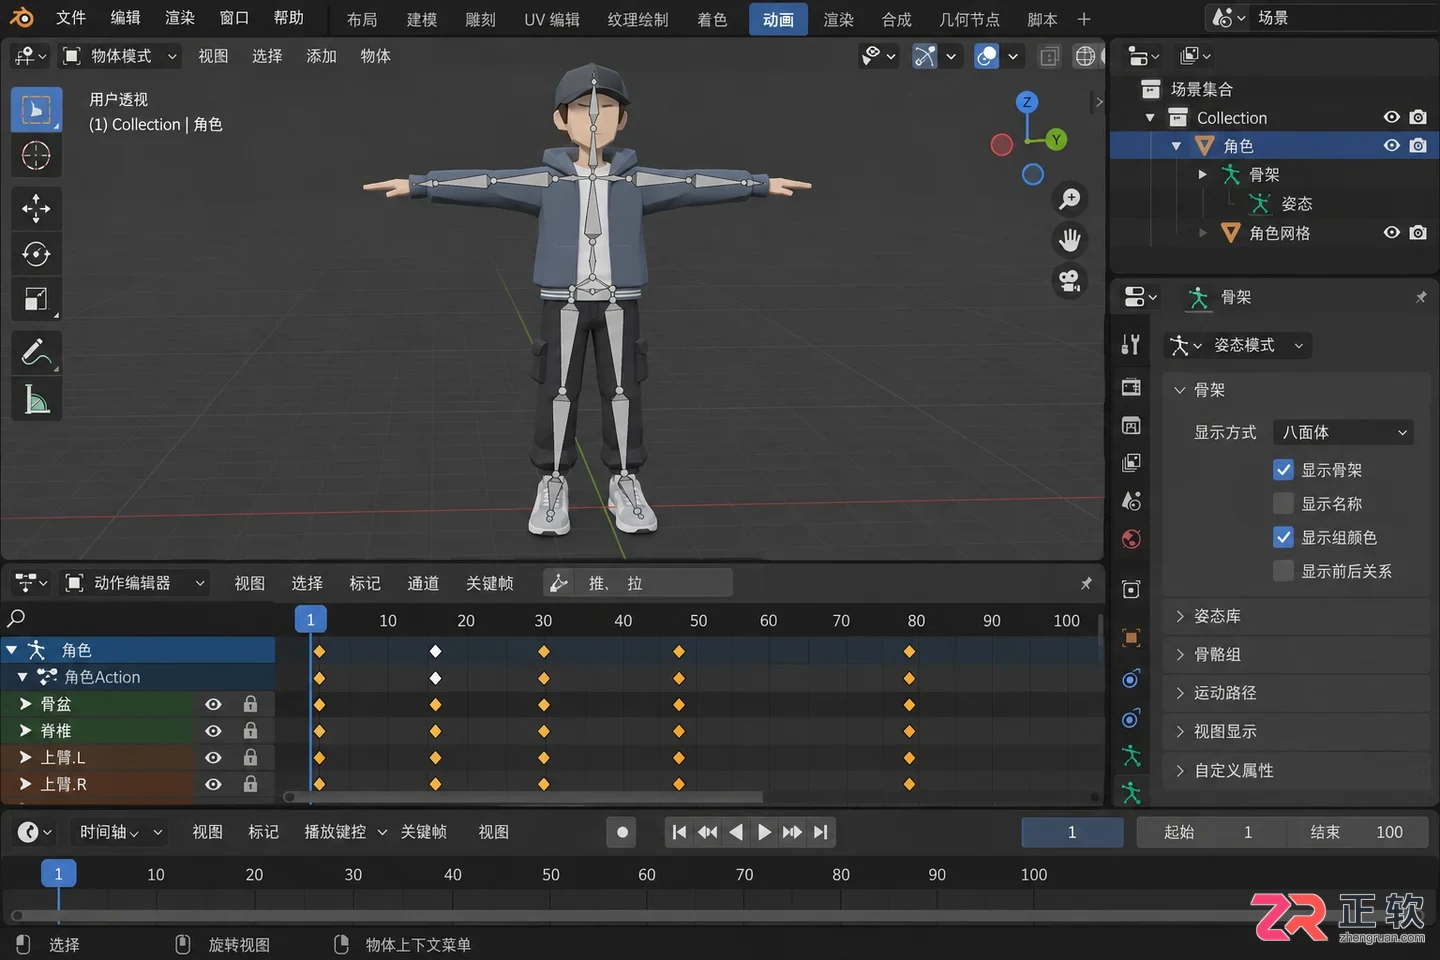Screen dimensions: 1440x960
Task: Open the 动作编辑器 mode dropdown
Action: click(x=133, y=583)
